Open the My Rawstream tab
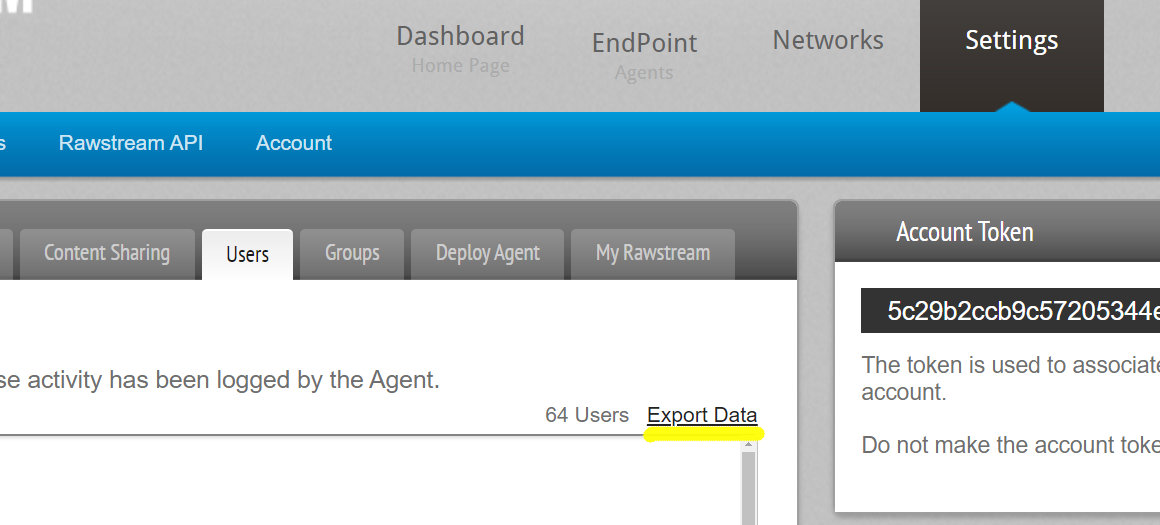The image size is (1160, 525). (652, 254)
